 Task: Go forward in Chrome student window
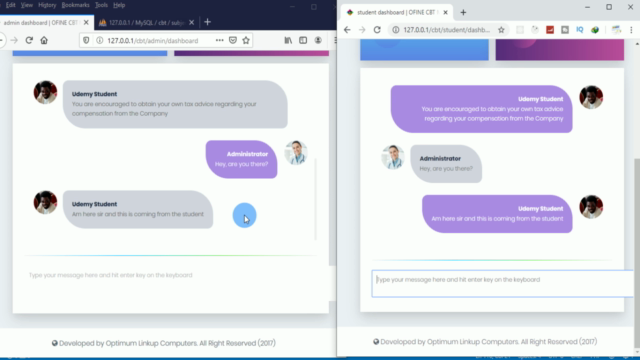pyautogui.click(x=362, y=30)
